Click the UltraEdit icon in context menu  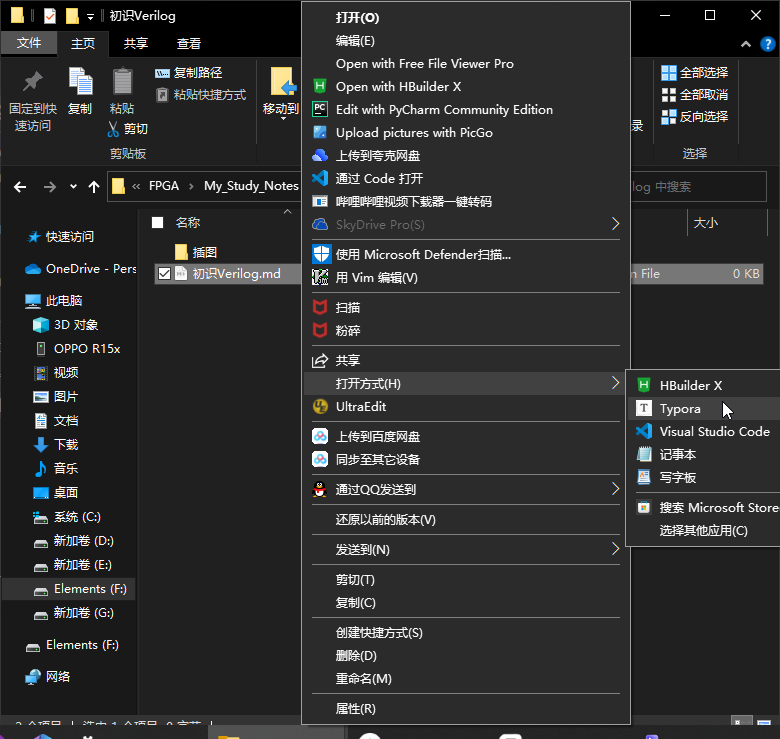pyautogui.click(x=320, y=407)
